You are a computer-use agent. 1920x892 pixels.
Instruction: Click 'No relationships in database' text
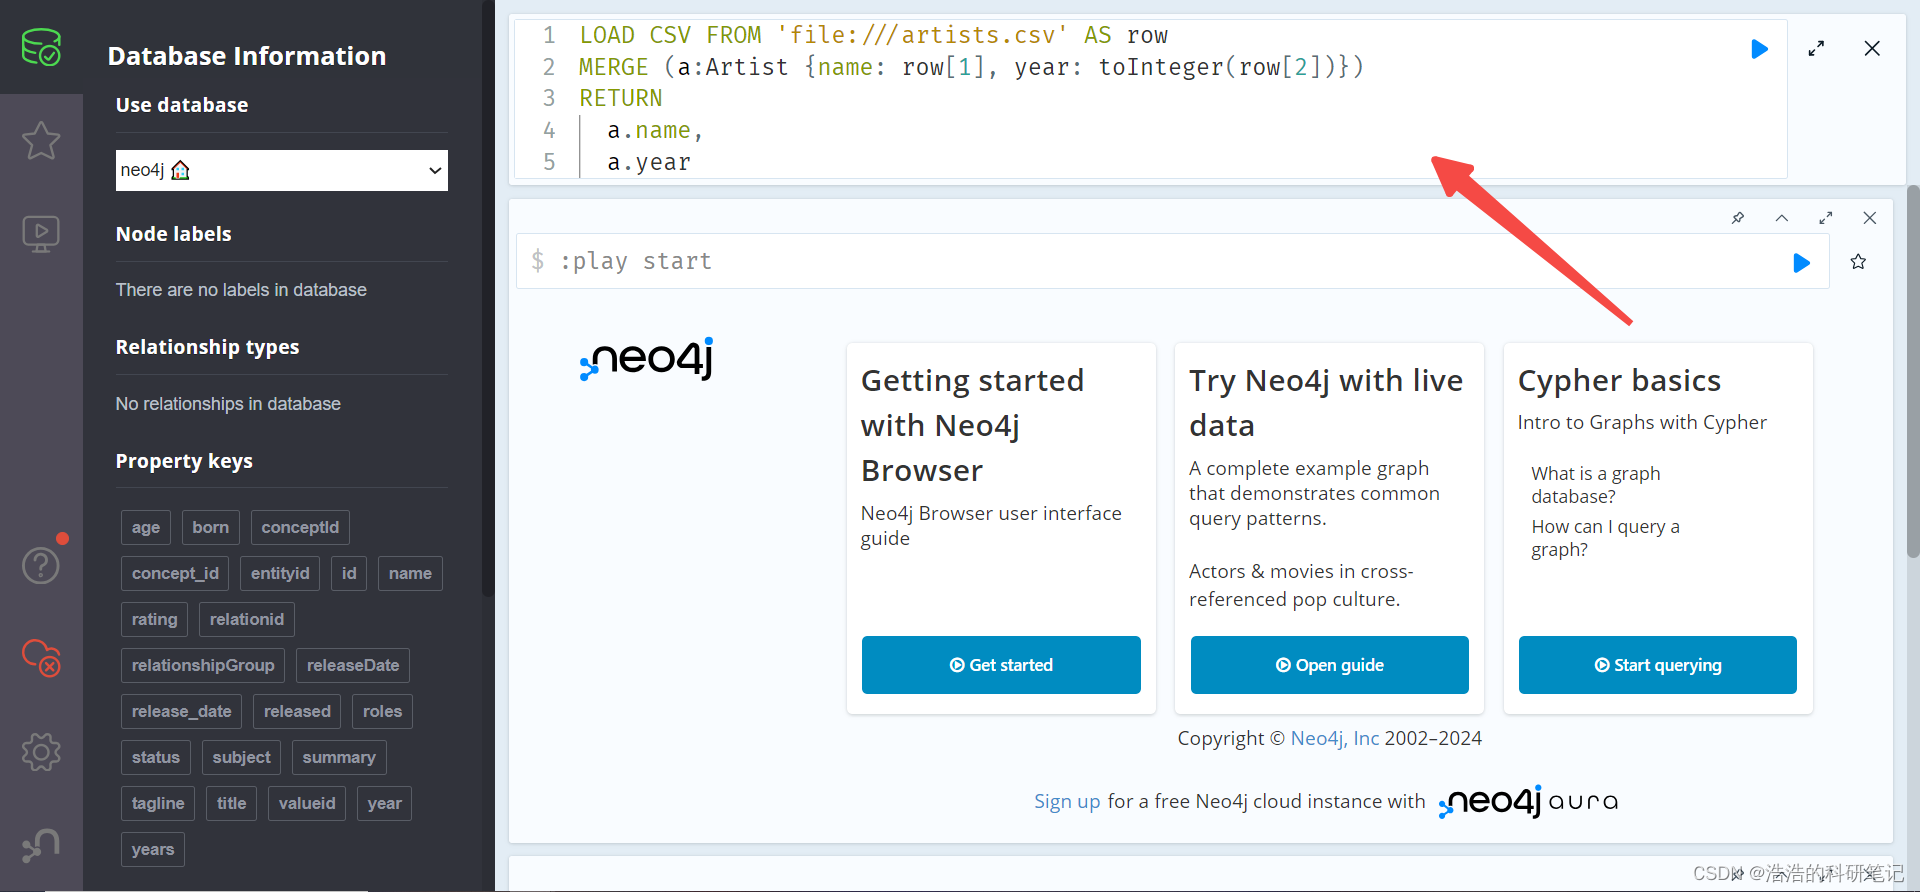click(228, 404)
